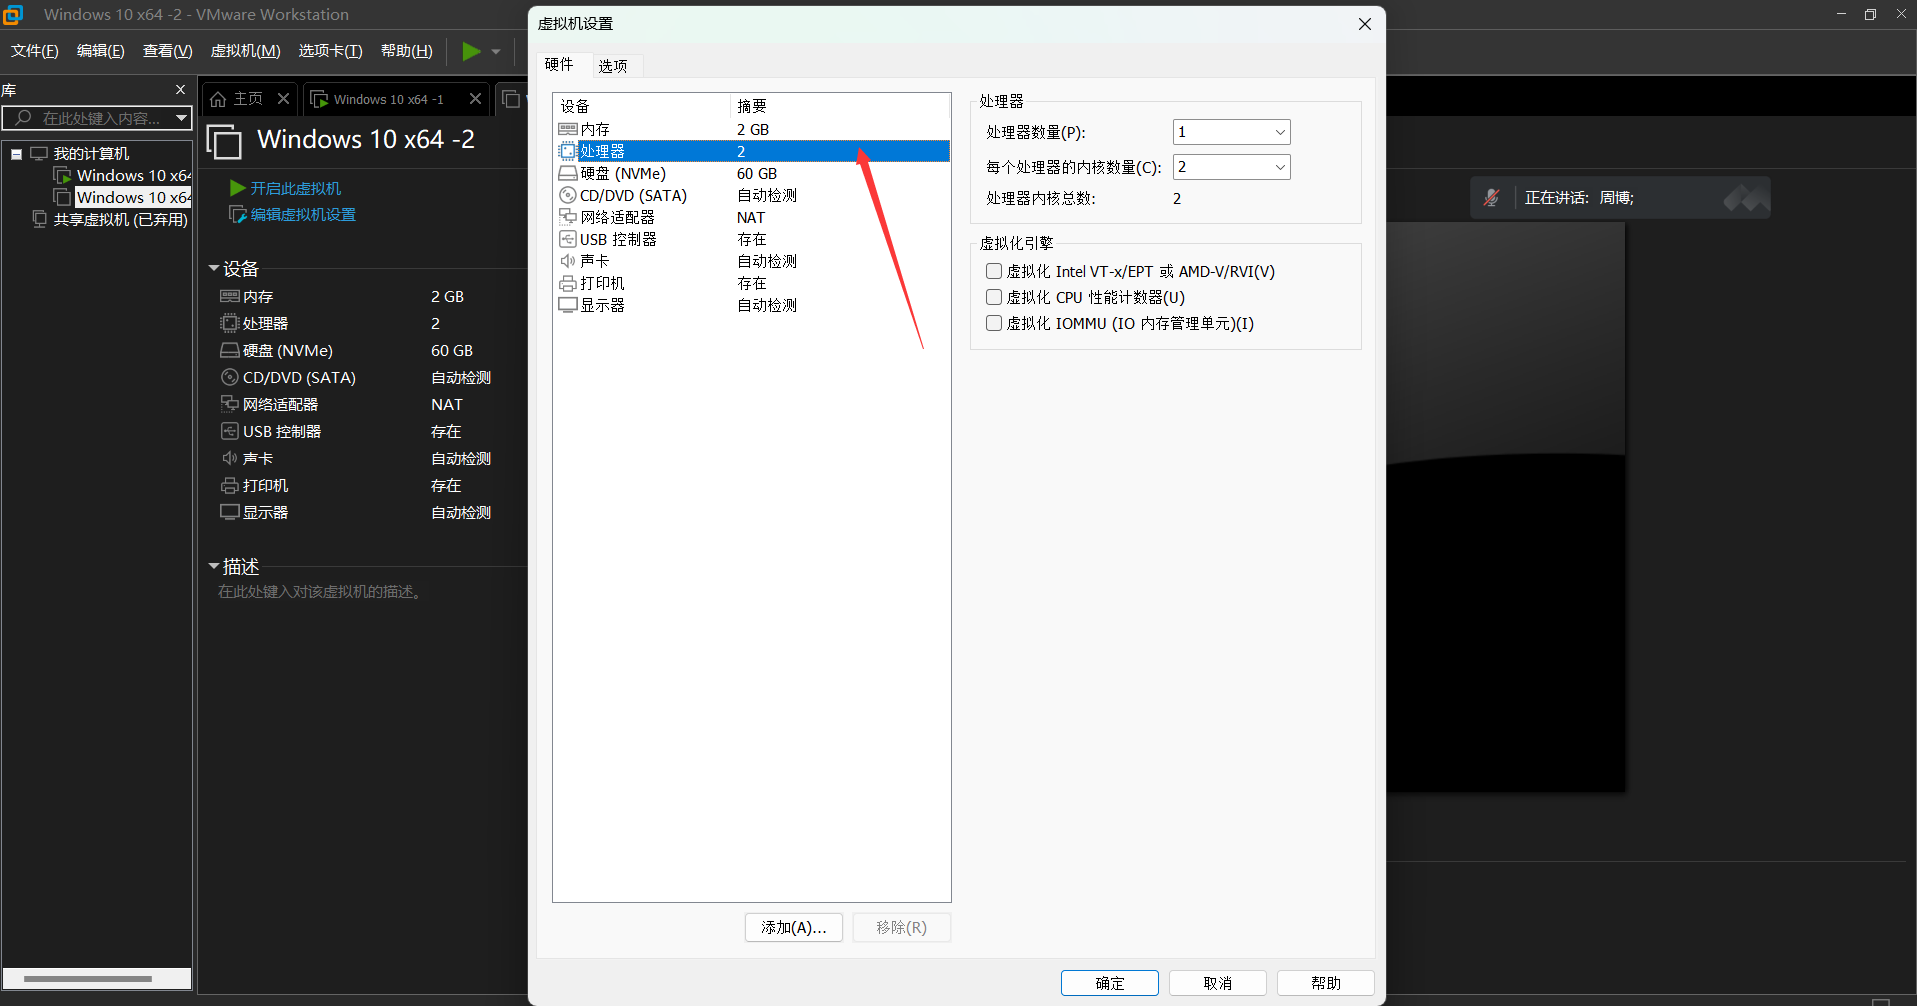Enable 虚拟化 IOMMU checkbox
1917x1006 pixels.
[x=994, y=323]
